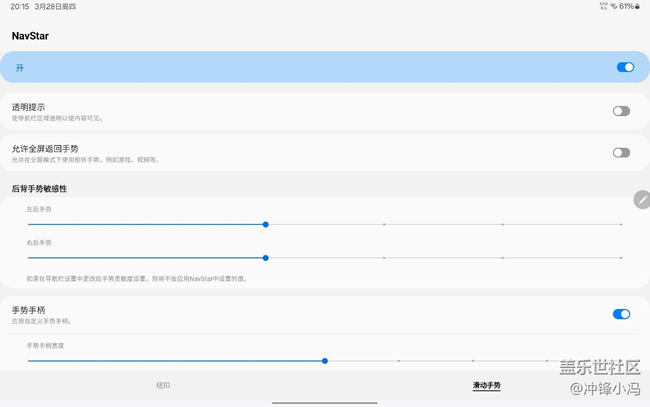
Task: Tap the floating pencil edit icon
Action: coord(641,200)
